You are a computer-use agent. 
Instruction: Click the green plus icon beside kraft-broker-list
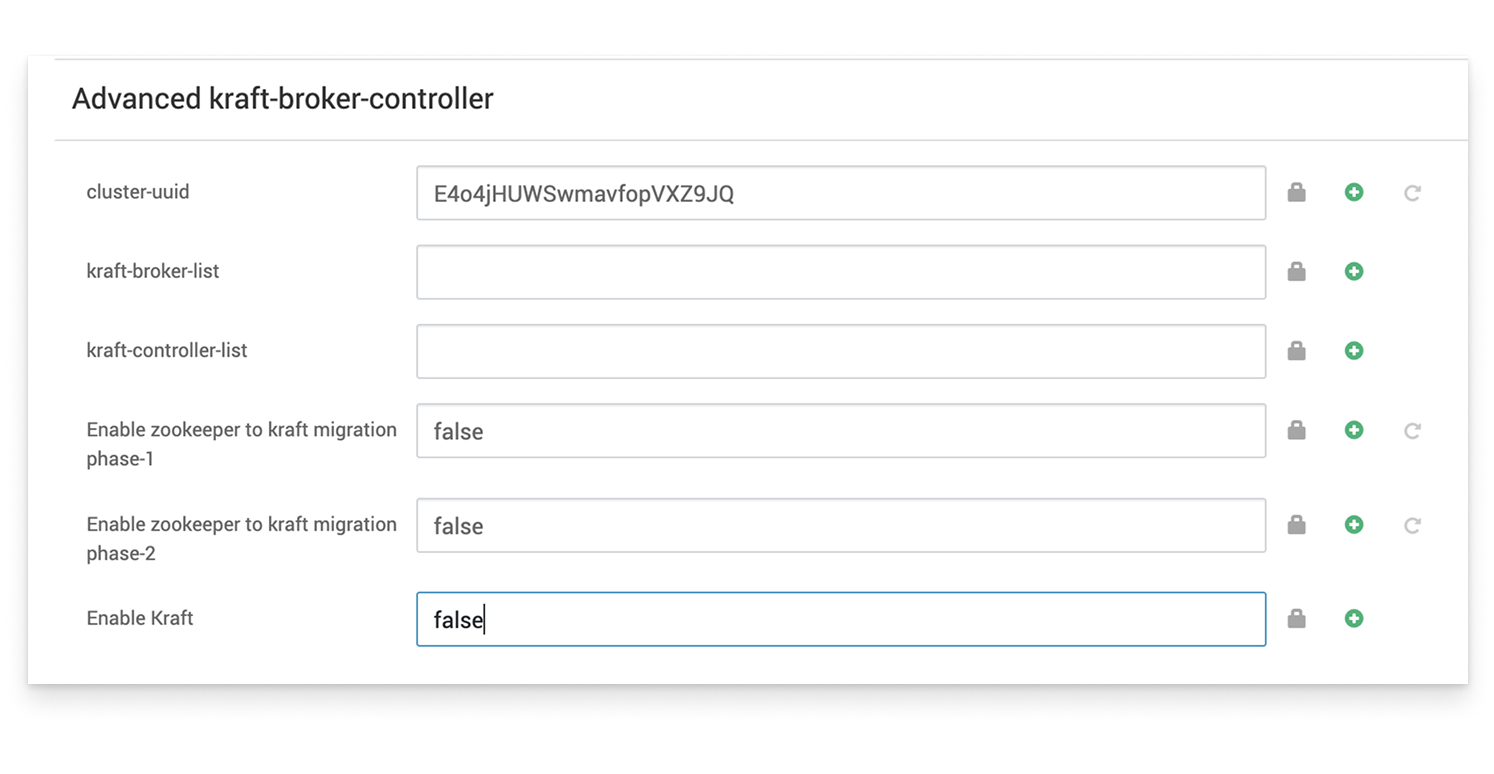click(x=1354, y=272)
